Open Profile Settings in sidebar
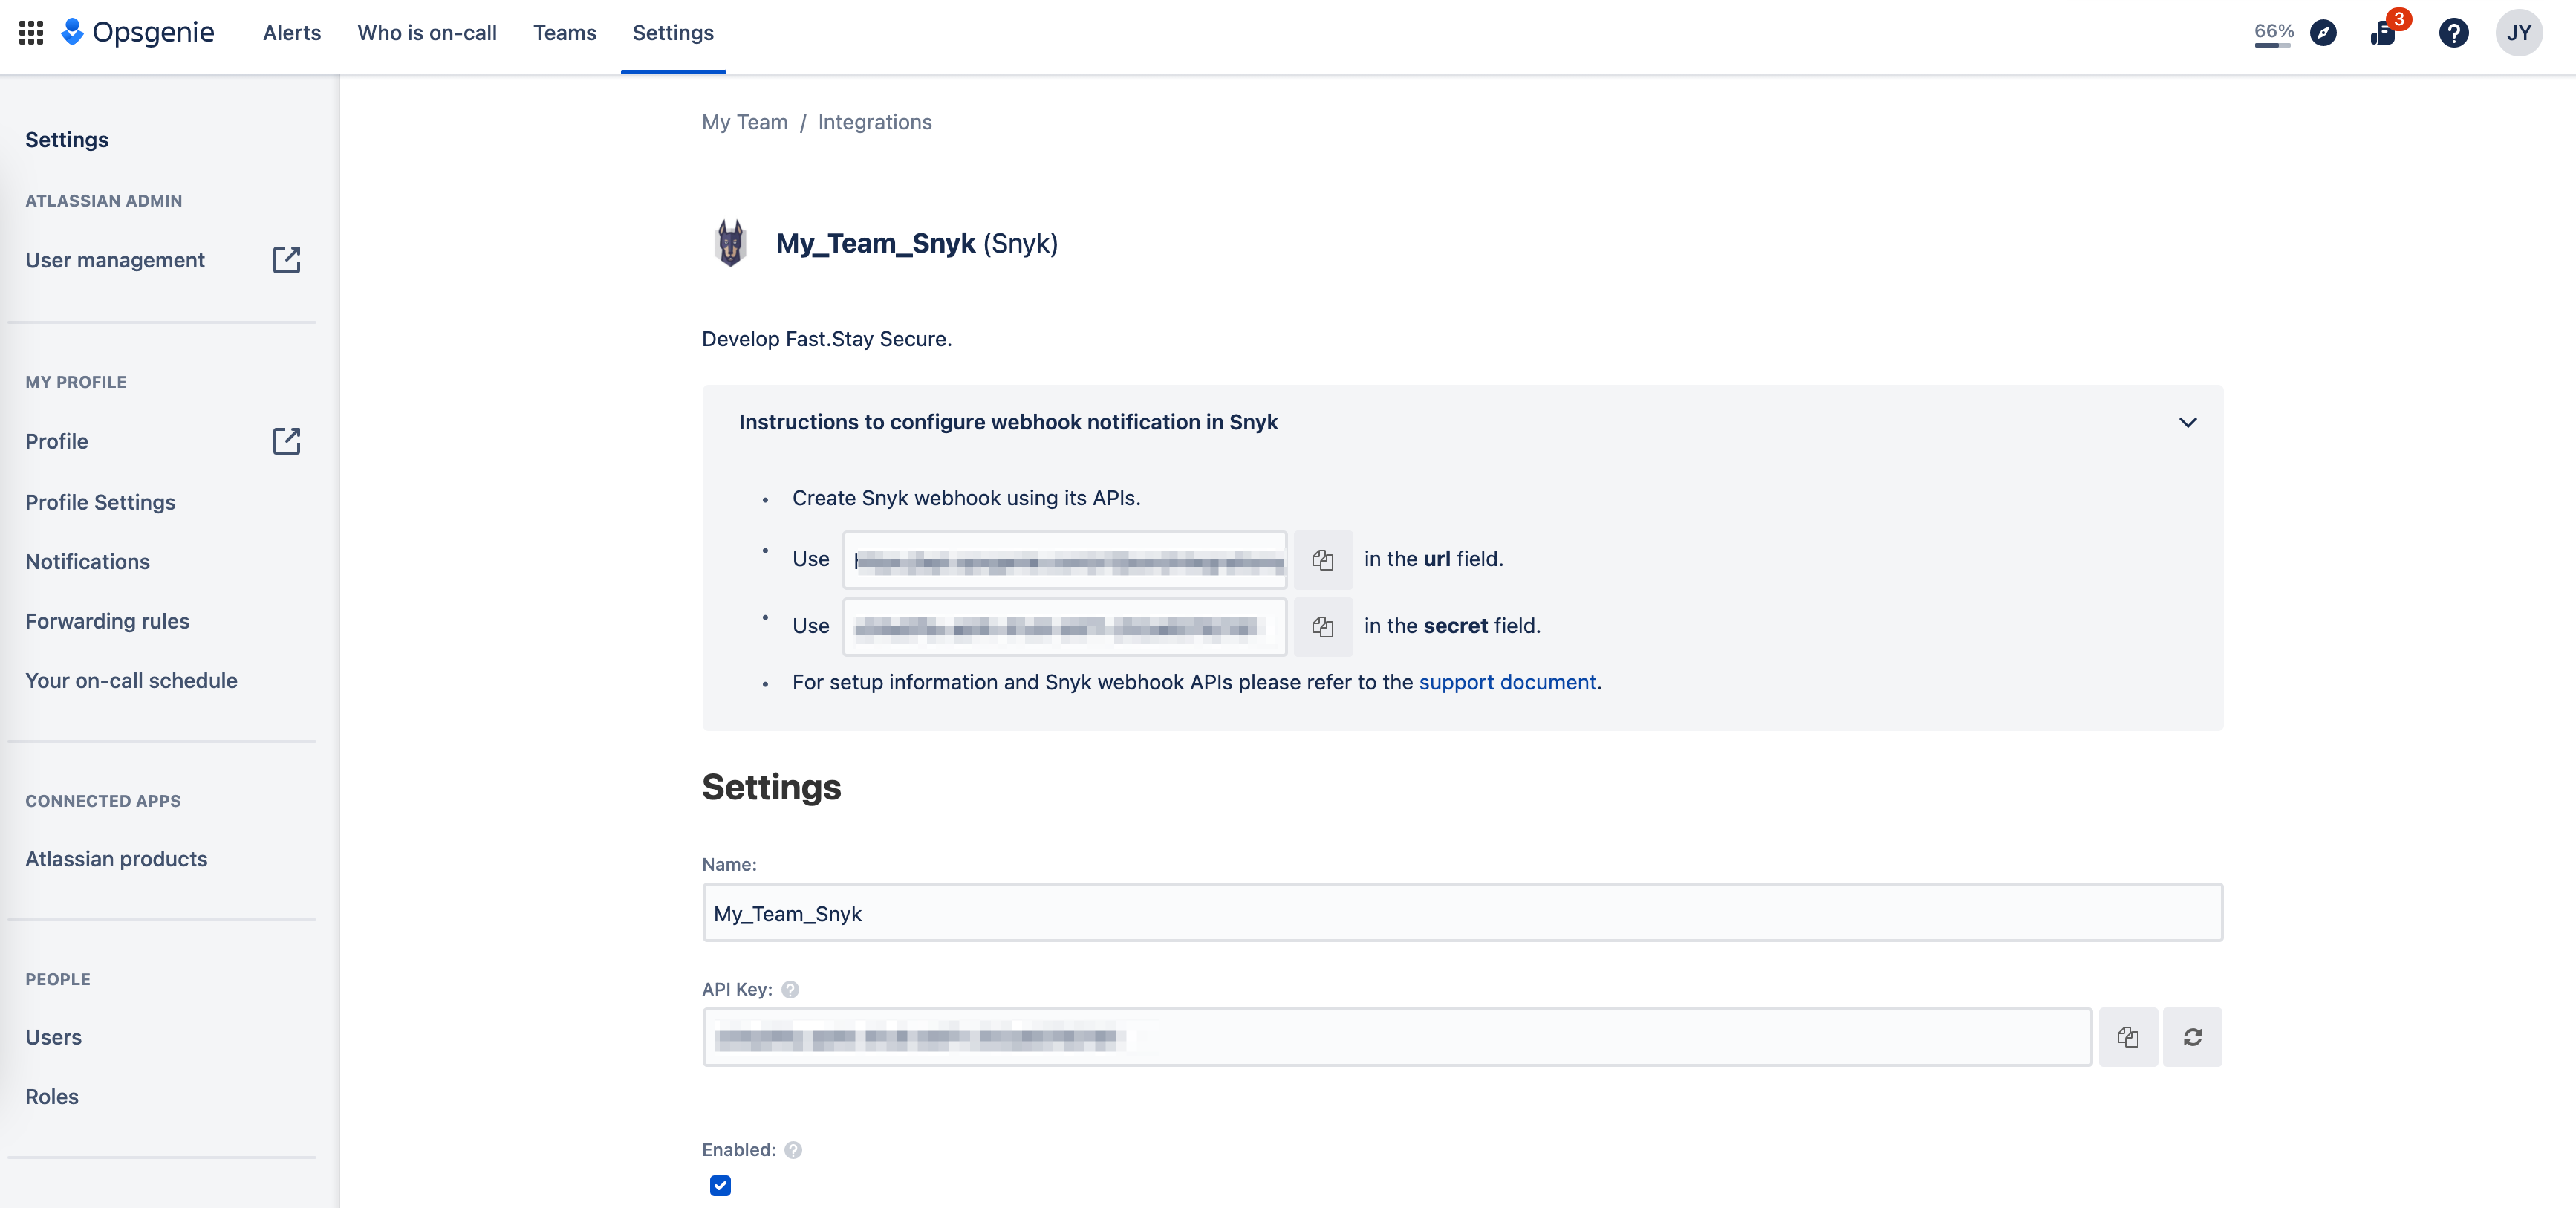The image size is (2576, 1208). click(x=100, y=502)
